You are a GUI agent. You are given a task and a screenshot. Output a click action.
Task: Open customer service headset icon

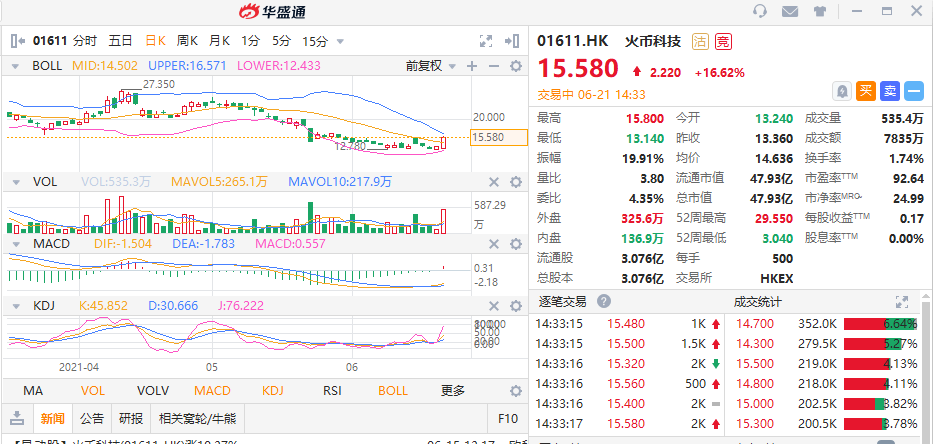pos(759,11)
